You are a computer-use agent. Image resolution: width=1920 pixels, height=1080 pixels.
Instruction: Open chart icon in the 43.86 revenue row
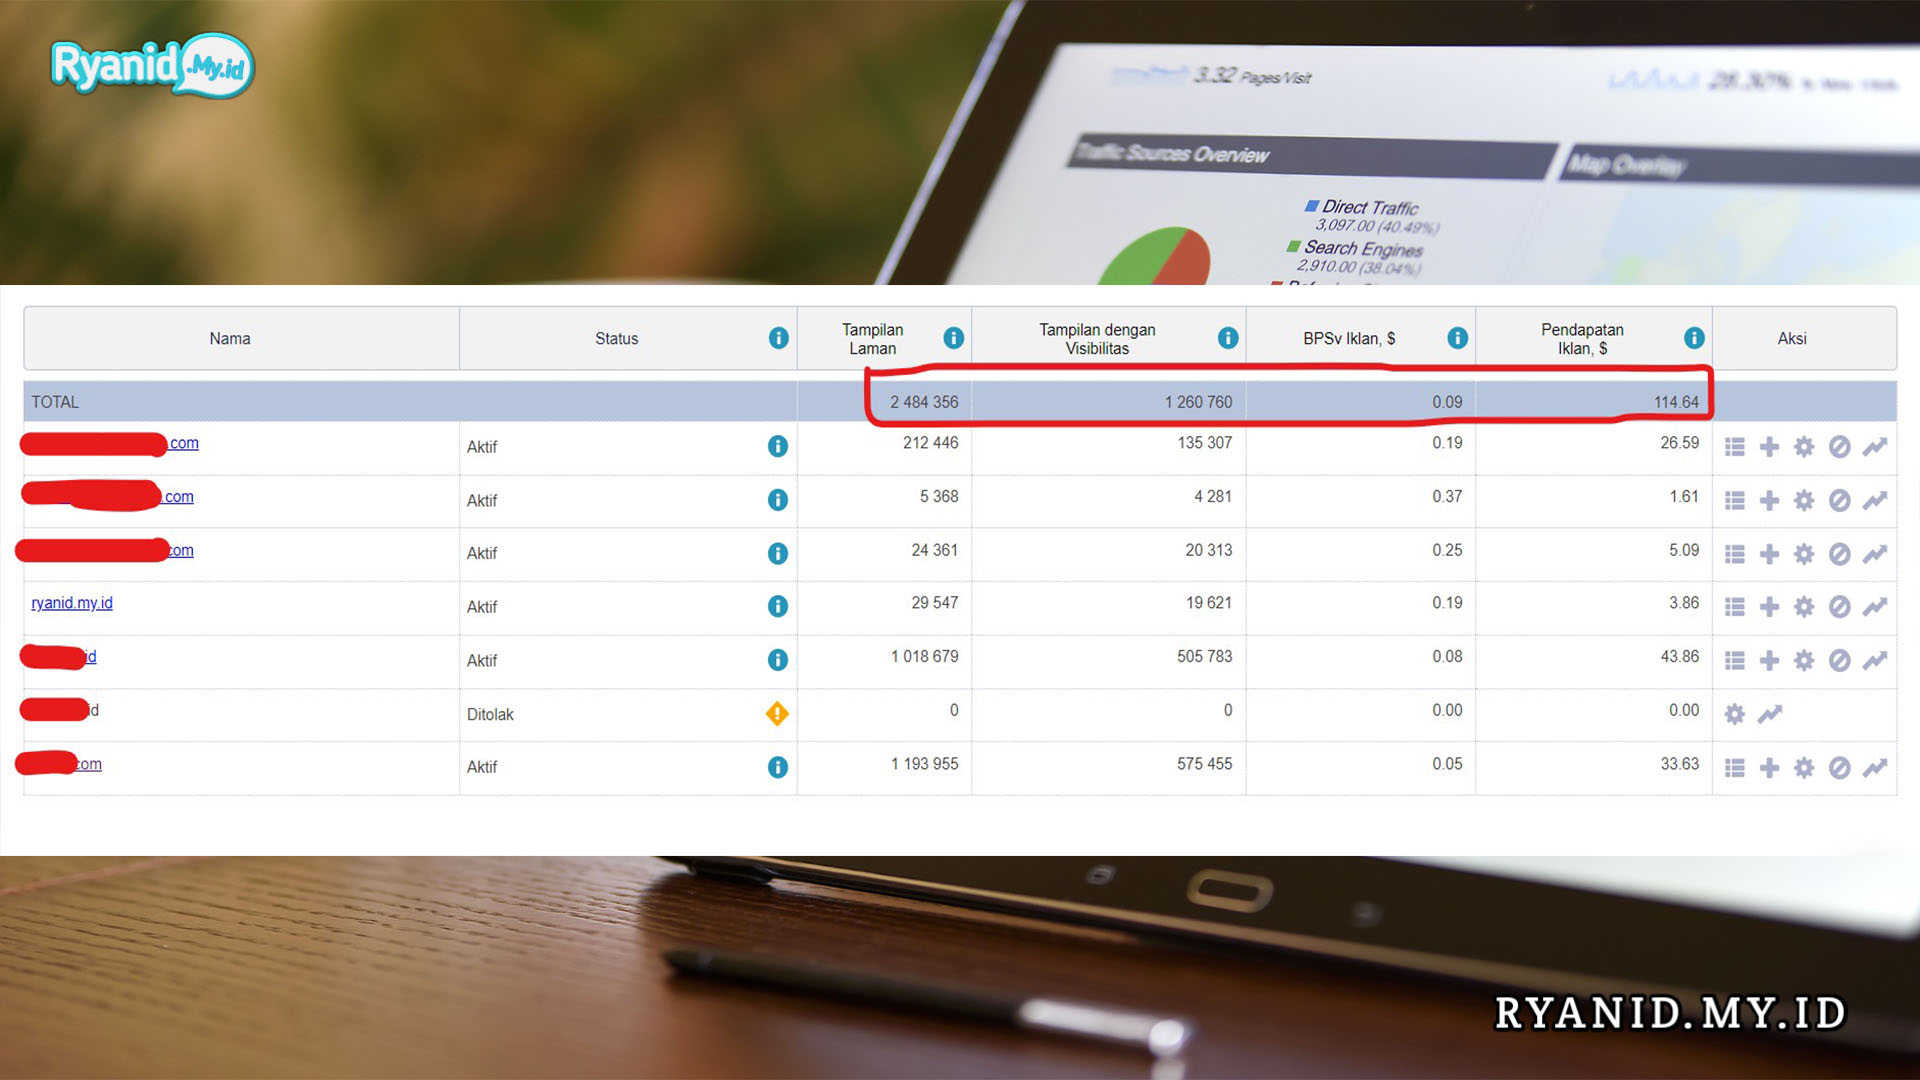coord(1875,660)
